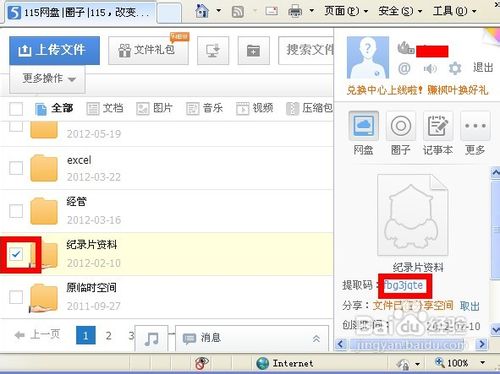Uncheck the box for 纪录片资料 folder
This screenshot has height=374, width=500.
tap(16, 254)
